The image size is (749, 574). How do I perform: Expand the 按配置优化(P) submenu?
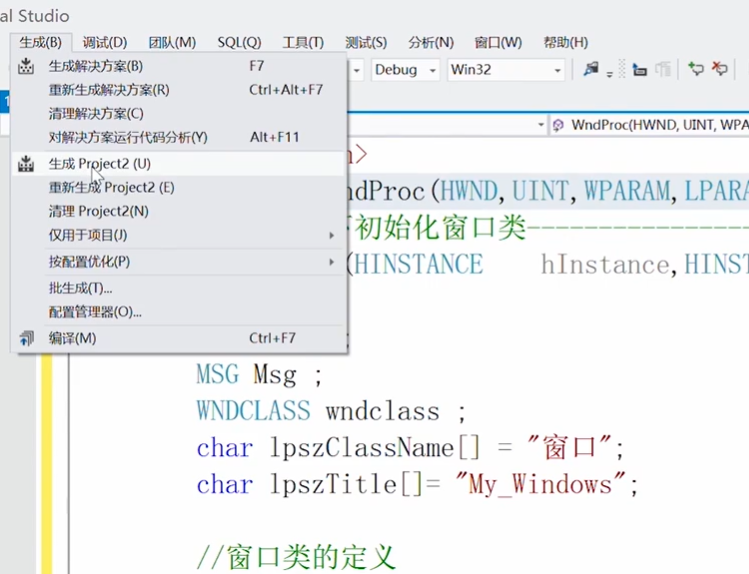179,262
